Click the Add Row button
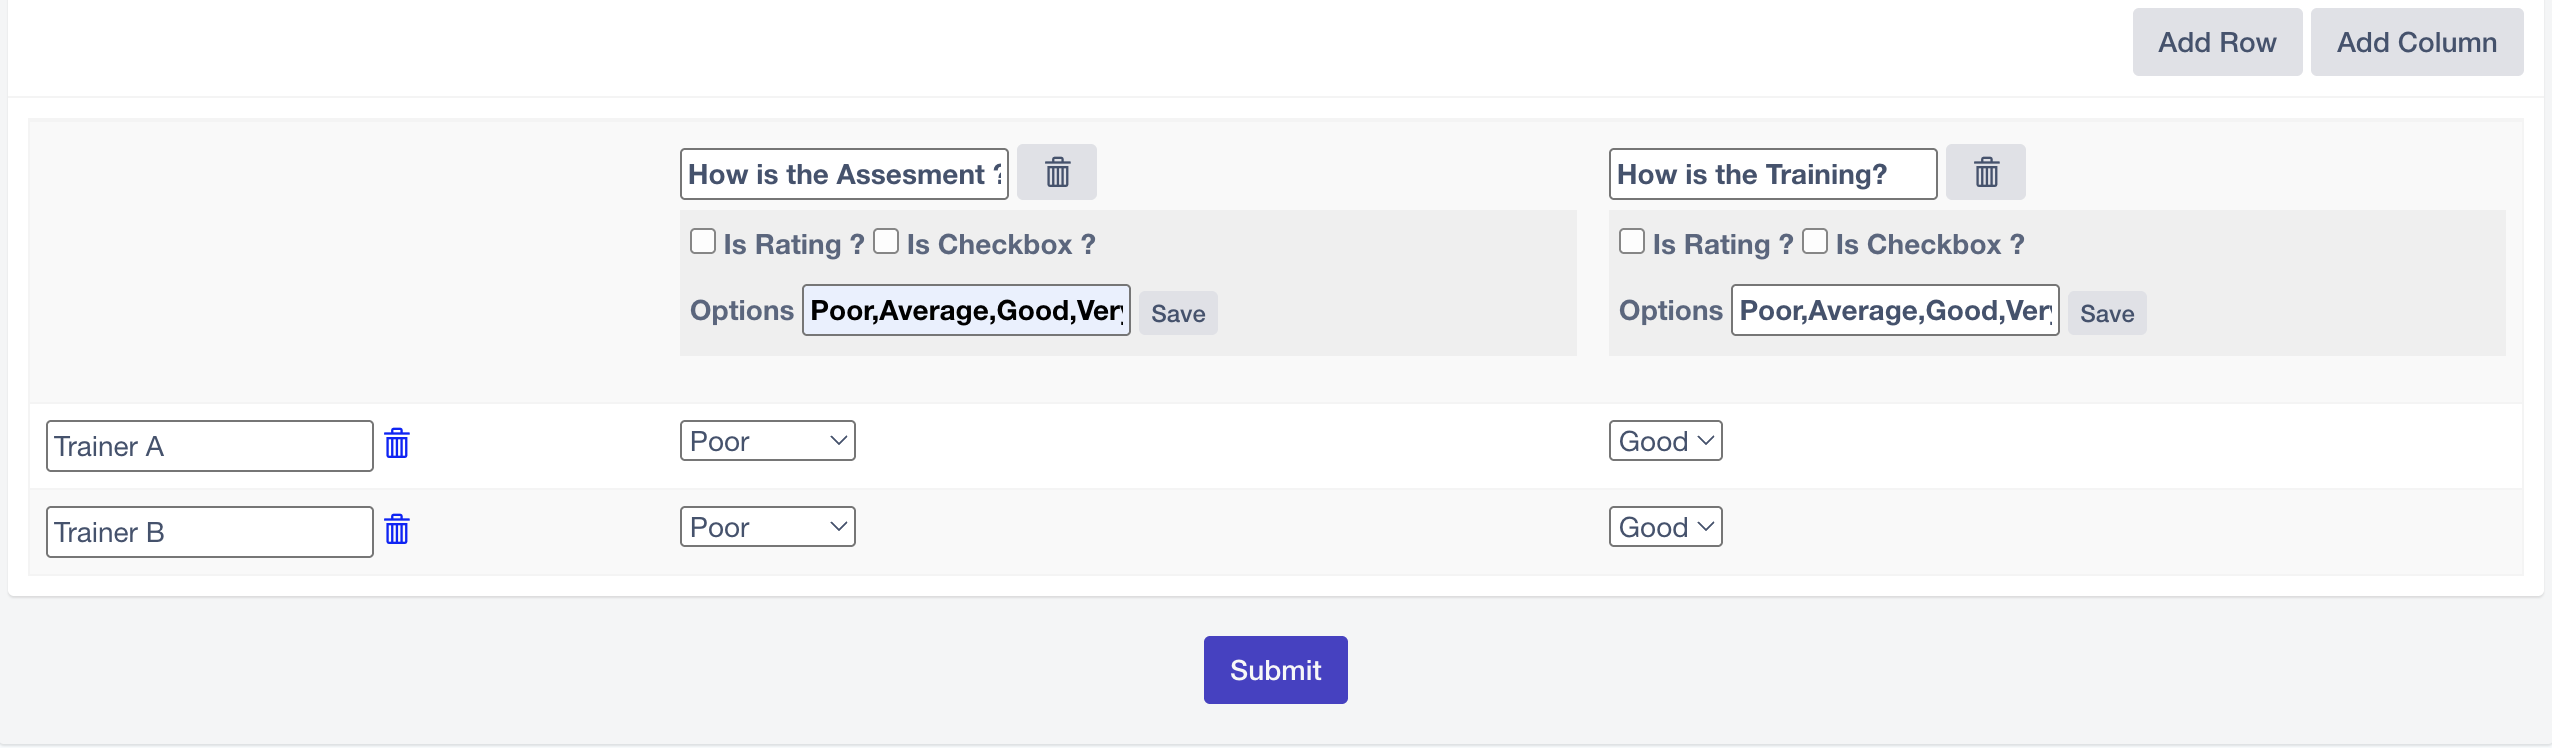2552x748 pixels. (2217, 42)
